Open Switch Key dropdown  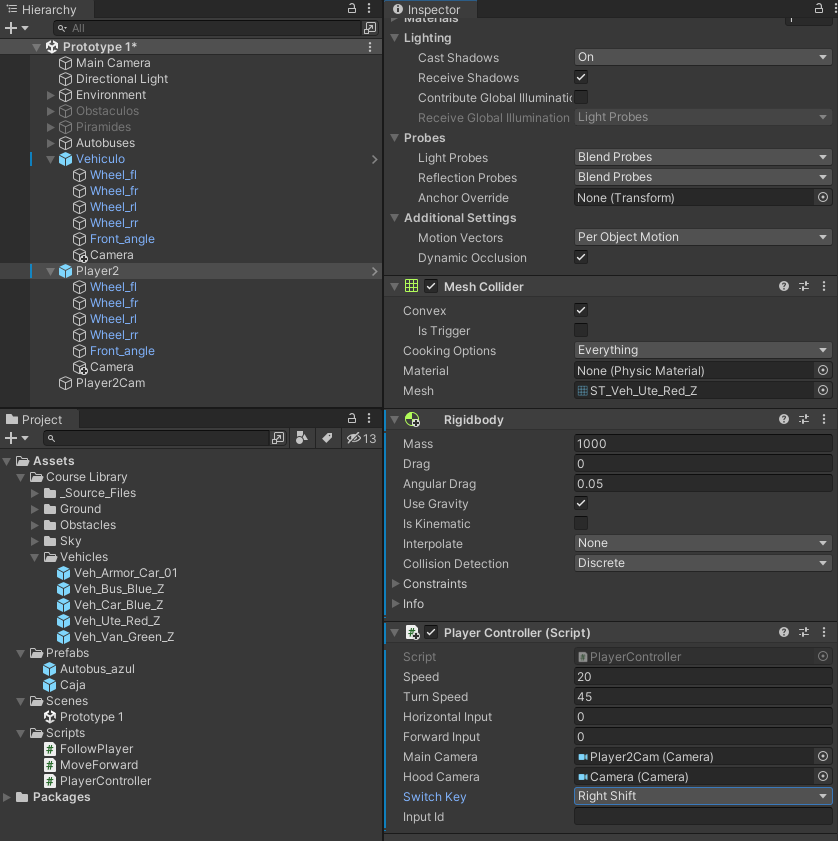pyautogui.click(x=703, y=796)
